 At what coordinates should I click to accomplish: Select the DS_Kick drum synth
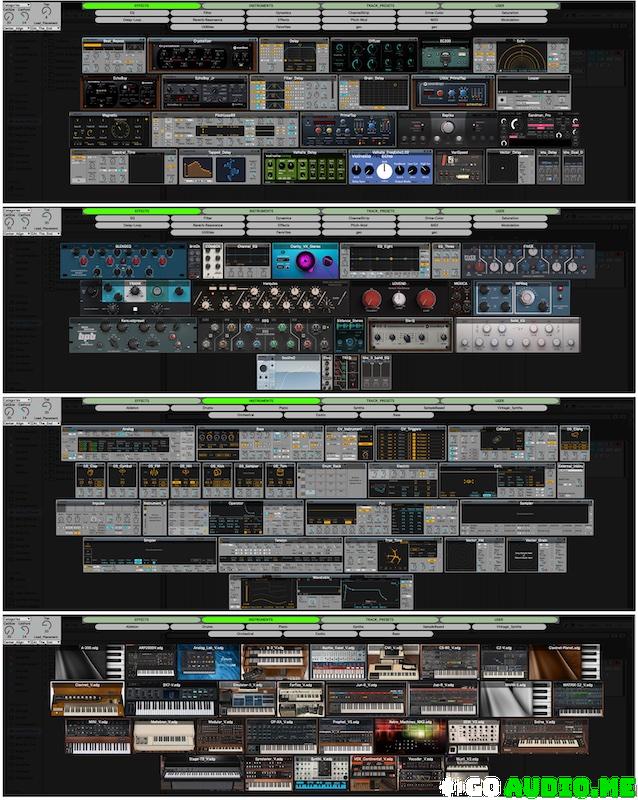(217, 481)
